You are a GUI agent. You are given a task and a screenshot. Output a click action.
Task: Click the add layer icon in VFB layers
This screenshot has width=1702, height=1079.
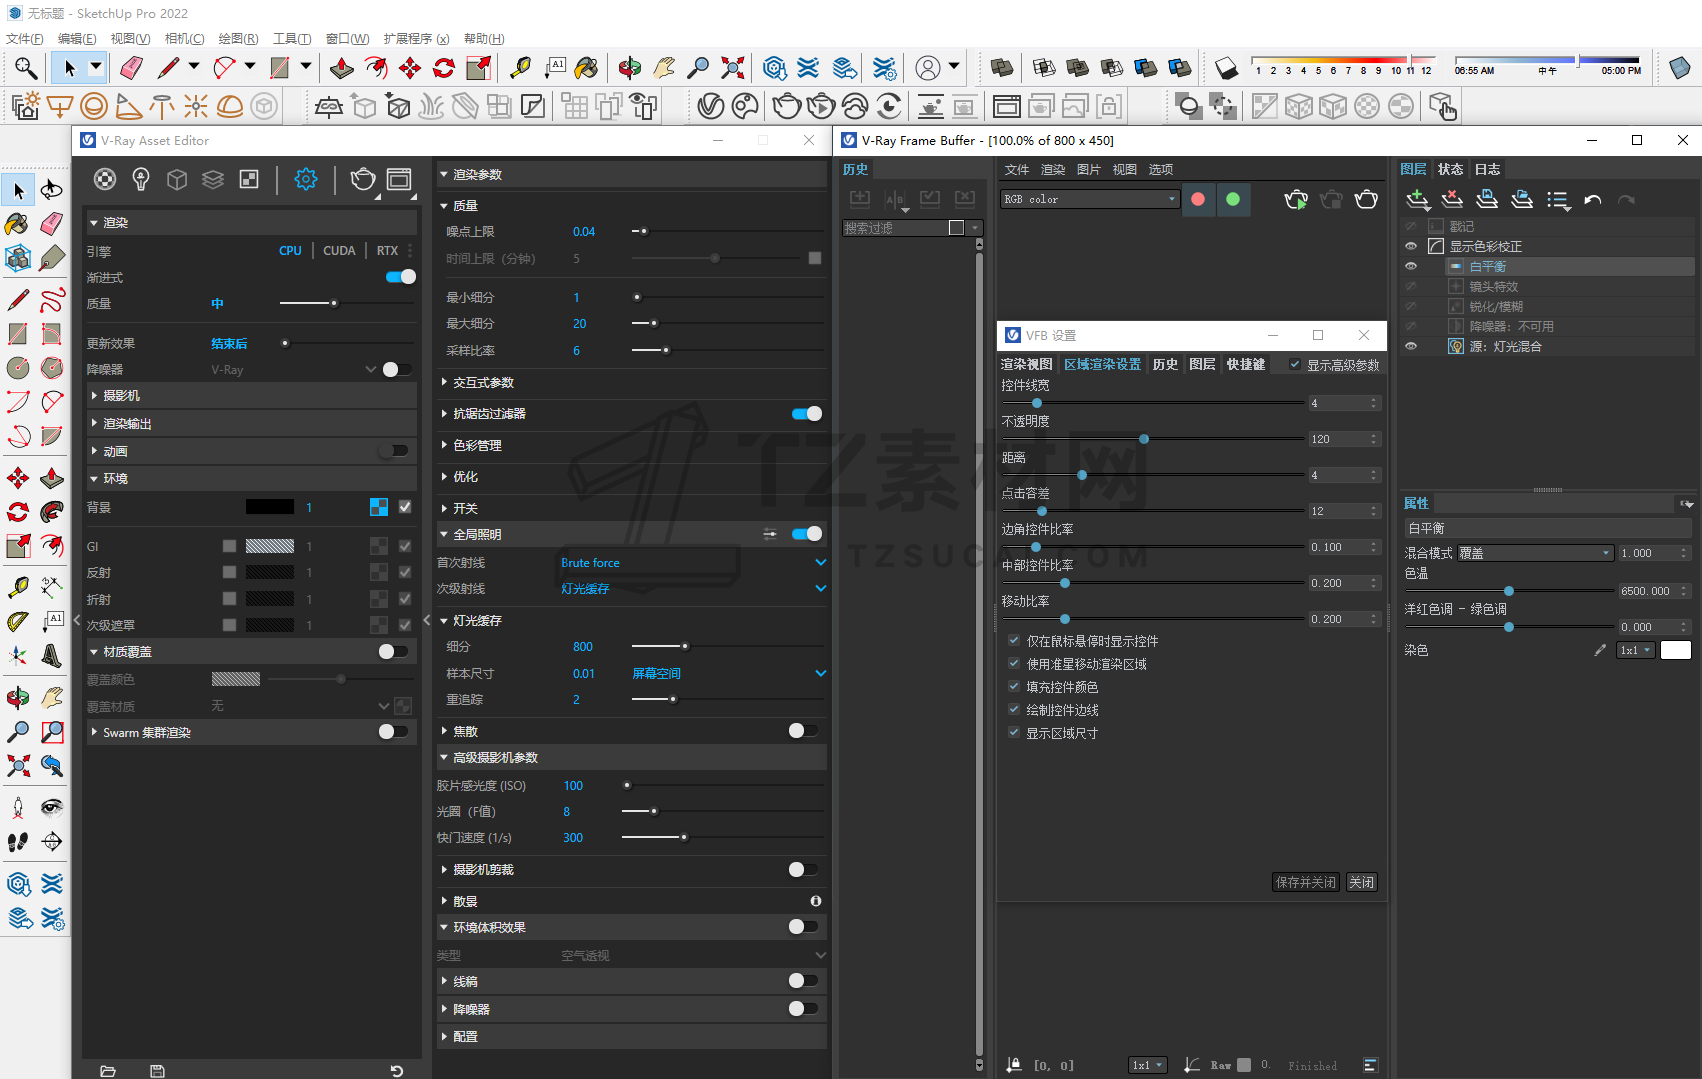1417,200
